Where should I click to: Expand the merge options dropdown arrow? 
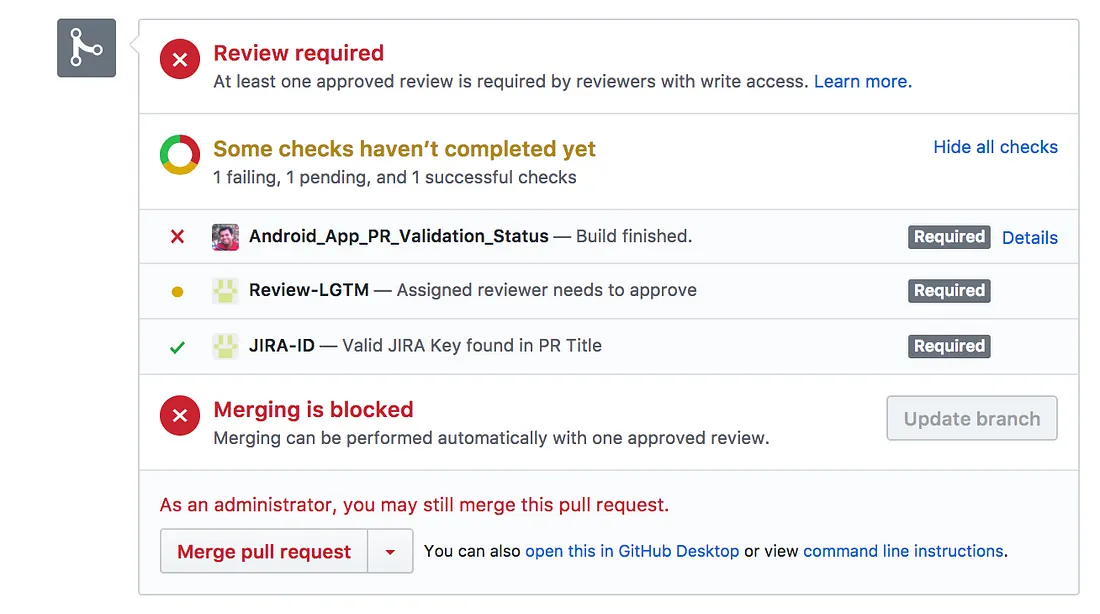390,552
